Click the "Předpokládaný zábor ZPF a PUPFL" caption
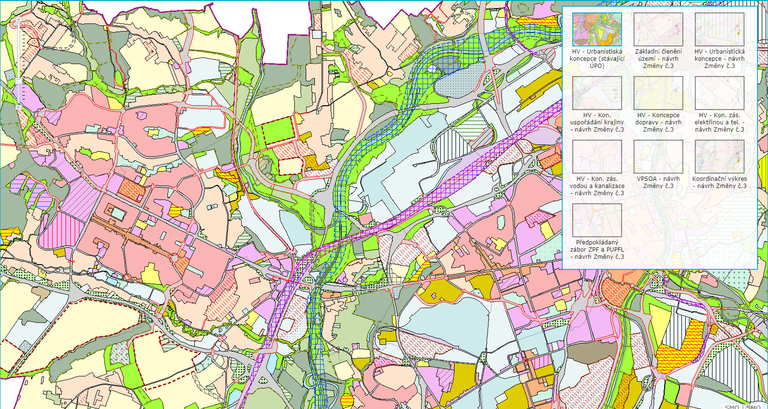 pyautogui.click(x=597, y=250)
